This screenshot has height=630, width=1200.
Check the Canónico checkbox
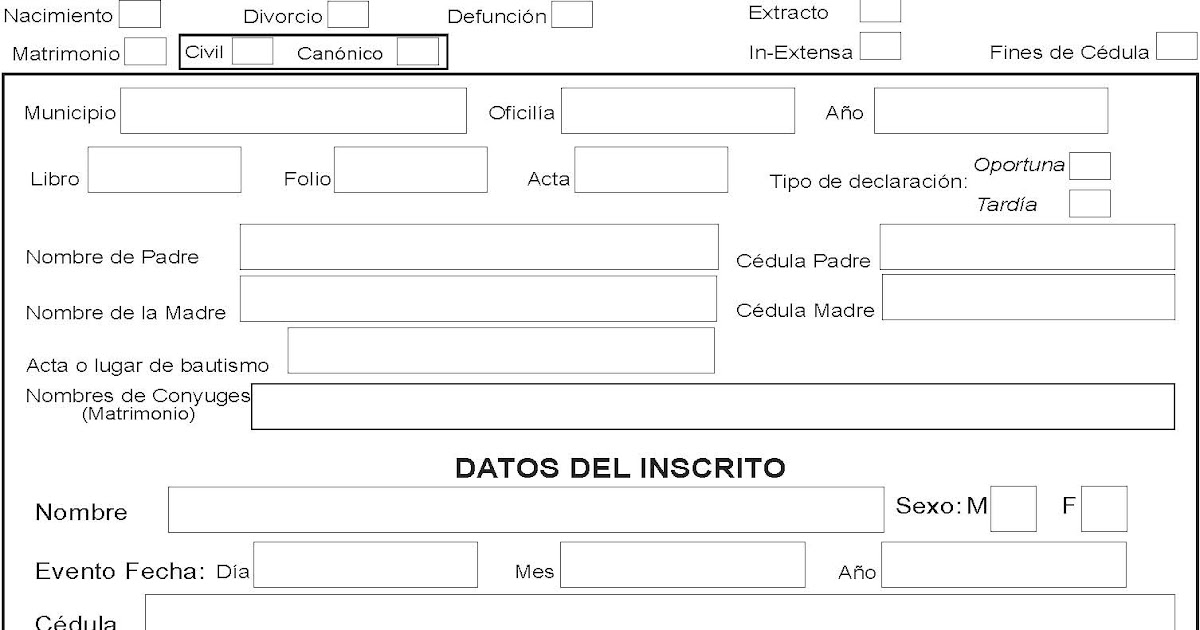tap(417, 52)
